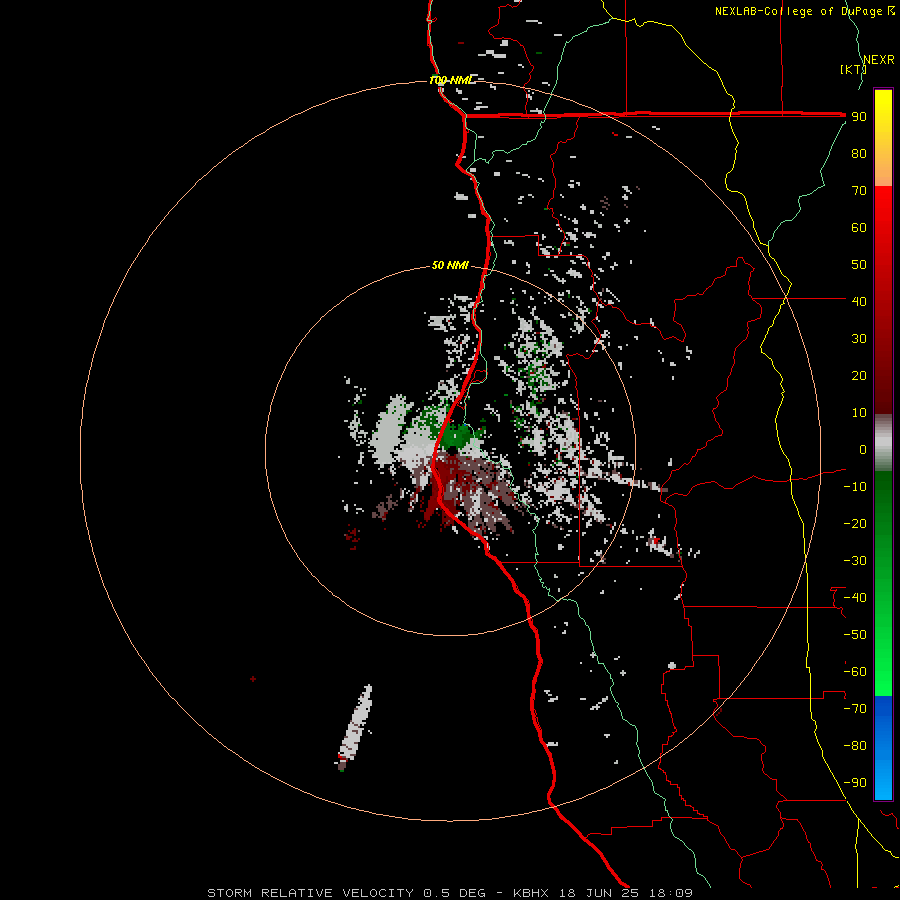Viewport: 900px width, 900px height.
Task: Click the -40 value on the velocity scale
Action: tap(855, 598)
